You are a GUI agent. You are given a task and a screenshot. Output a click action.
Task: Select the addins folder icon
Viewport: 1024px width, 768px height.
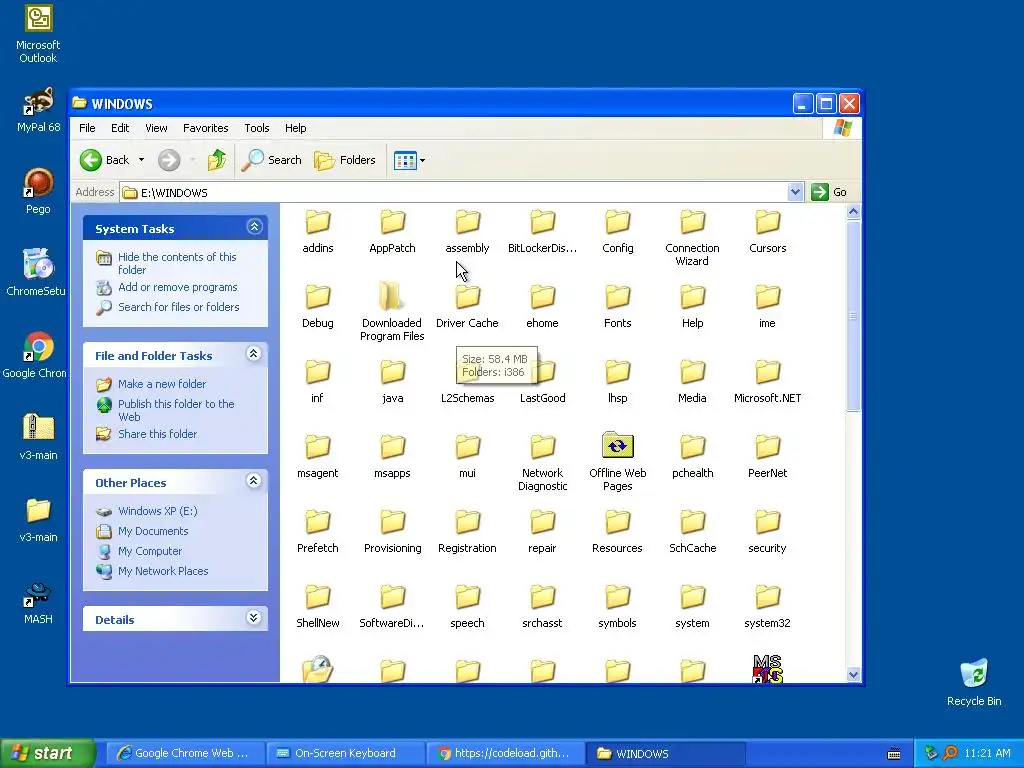point(318,222)
